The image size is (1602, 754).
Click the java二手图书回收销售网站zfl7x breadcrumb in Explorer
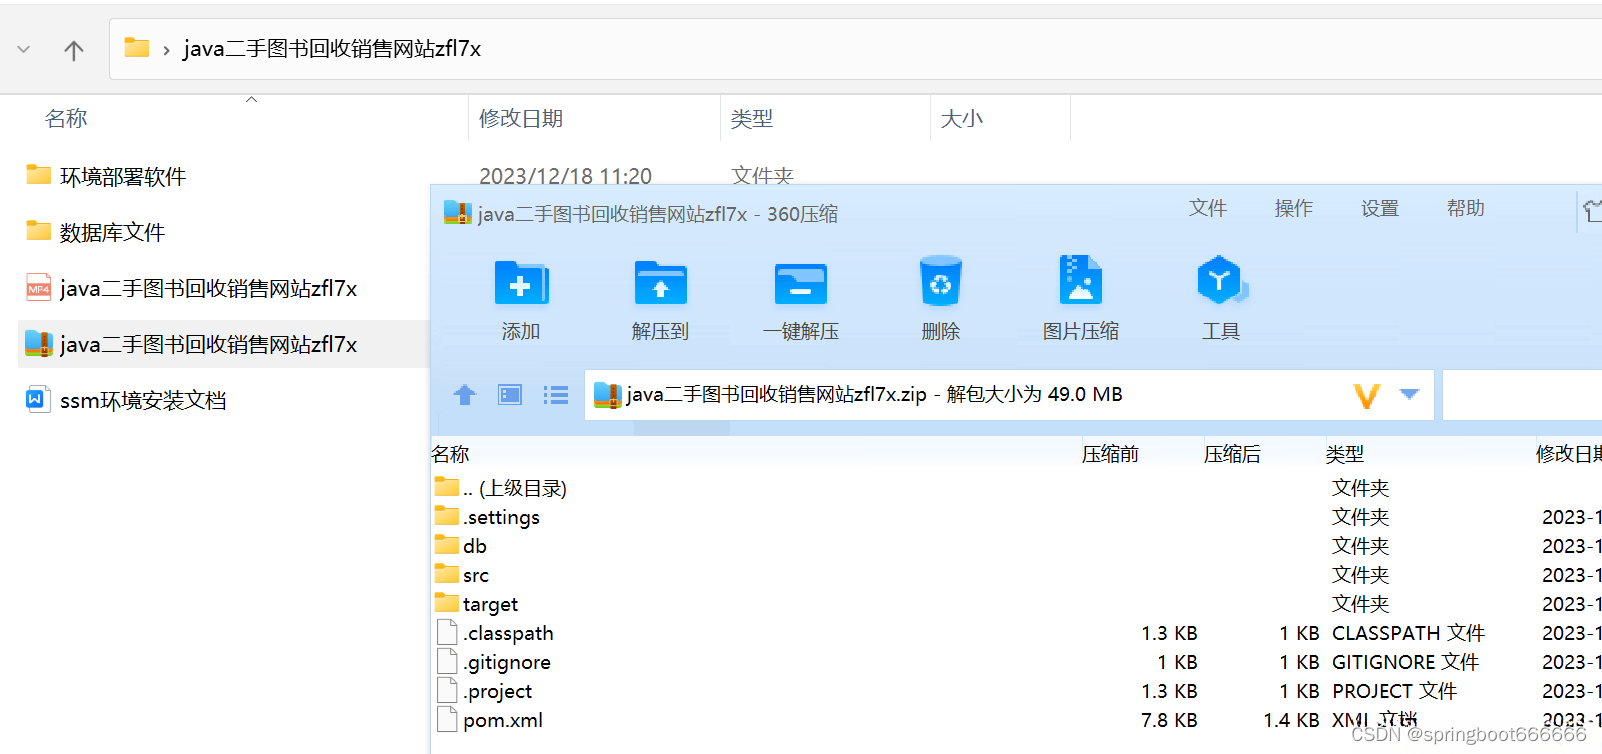click(x=332, y=49)
